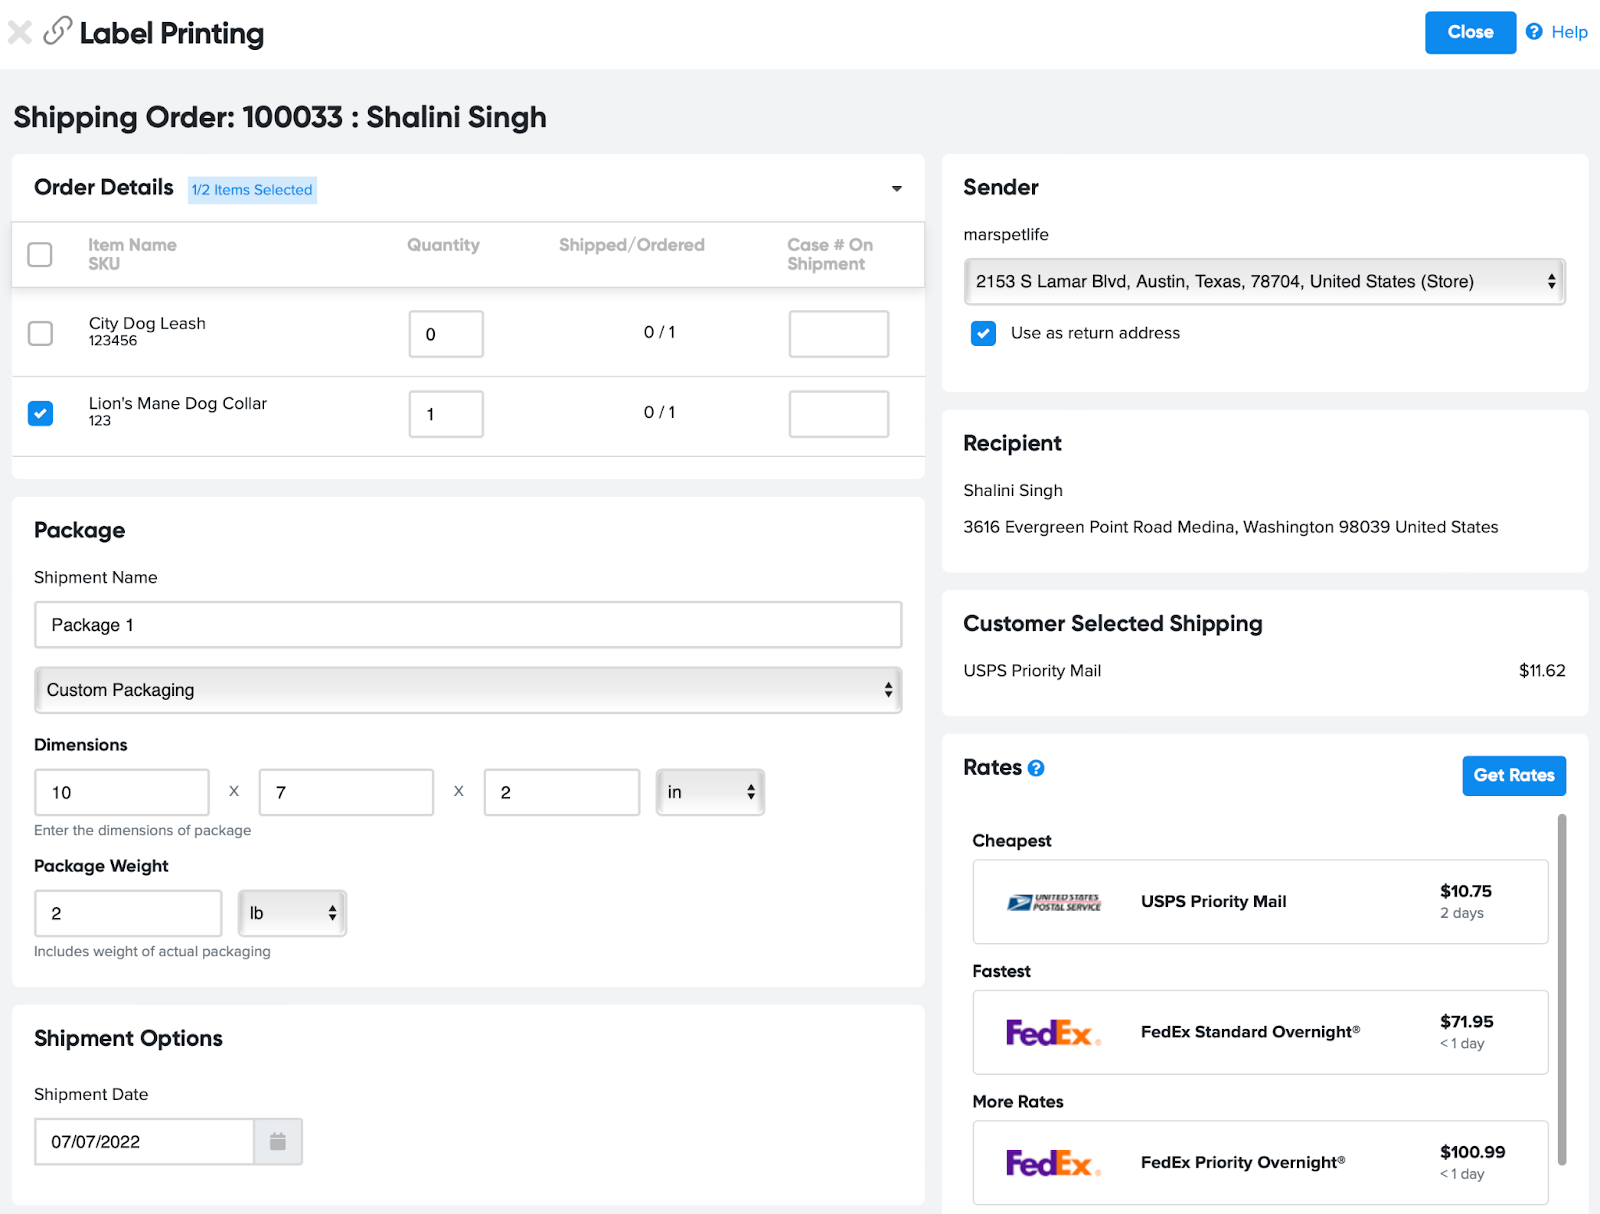
Task: Toggle Use as return address checkbox
Action: click(x=983, y=333)
